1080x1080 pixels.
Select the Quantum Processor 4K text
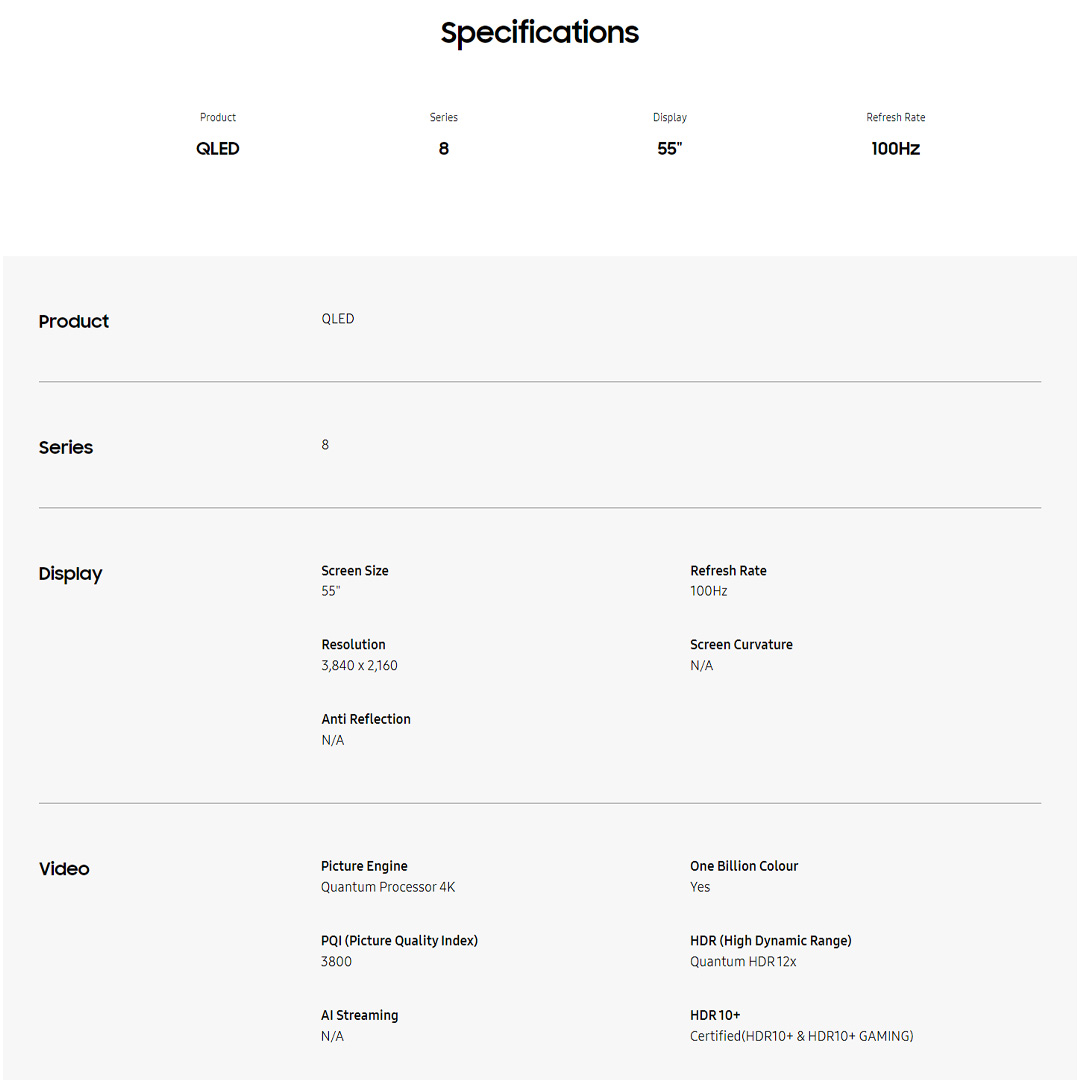point(388,887)
